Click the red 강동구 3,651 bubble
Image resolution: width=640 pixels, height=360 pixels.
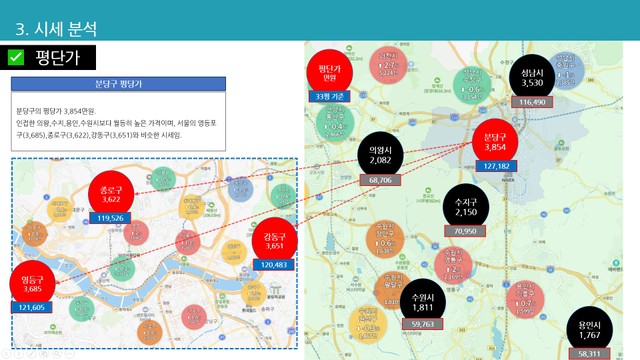(x=274, y=241)
